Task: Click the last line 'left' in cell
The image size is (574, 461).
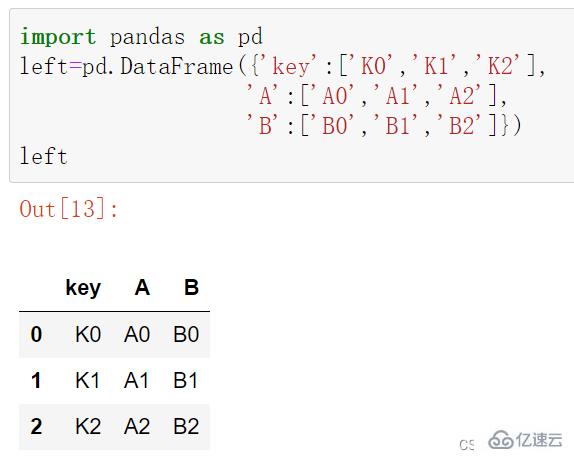Action: click(43, 156)
